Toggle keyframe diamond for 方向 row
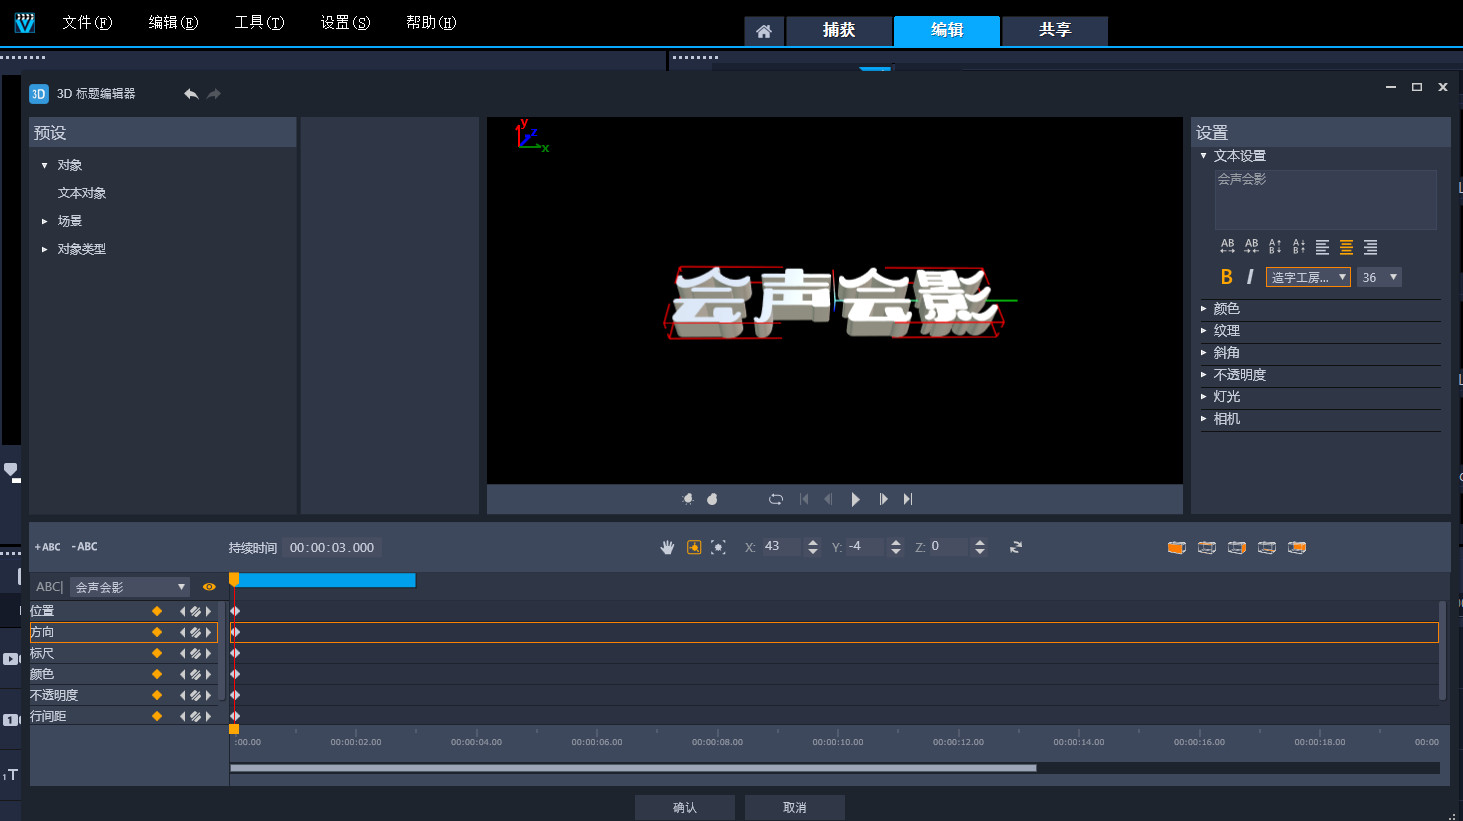The image size is (1463, 821). point(157,632)
